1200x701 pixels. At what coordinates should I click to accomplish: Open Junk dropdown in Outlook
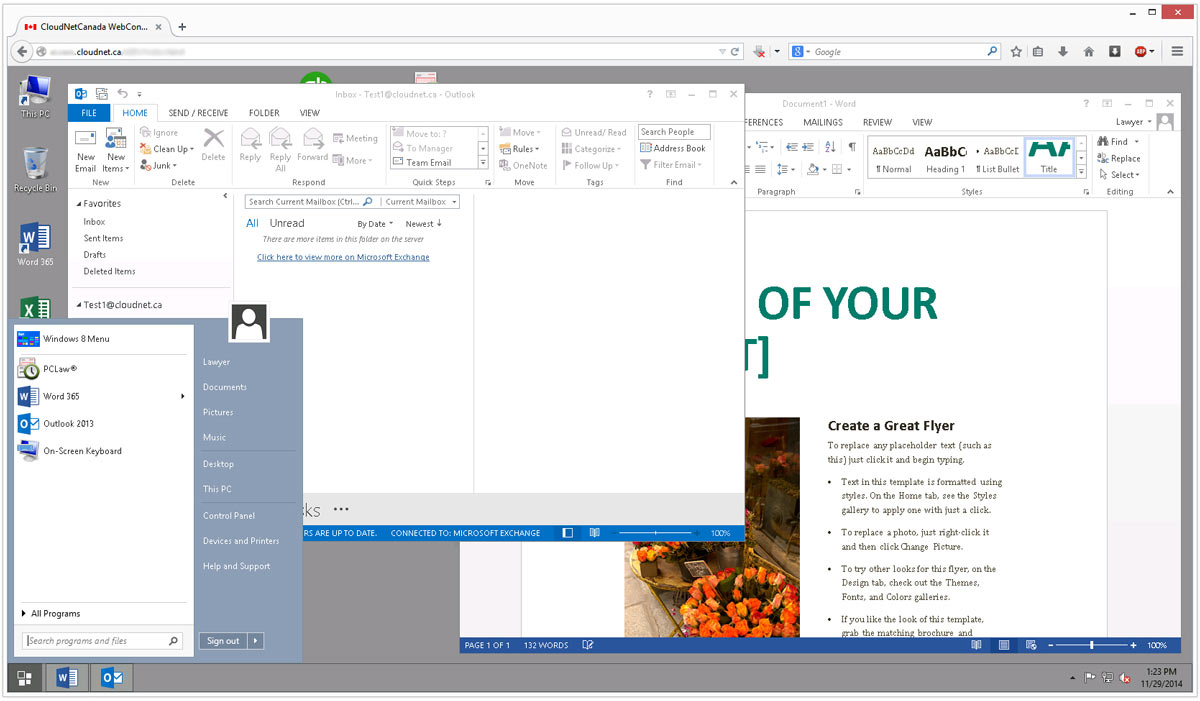(x=159, y=166)
